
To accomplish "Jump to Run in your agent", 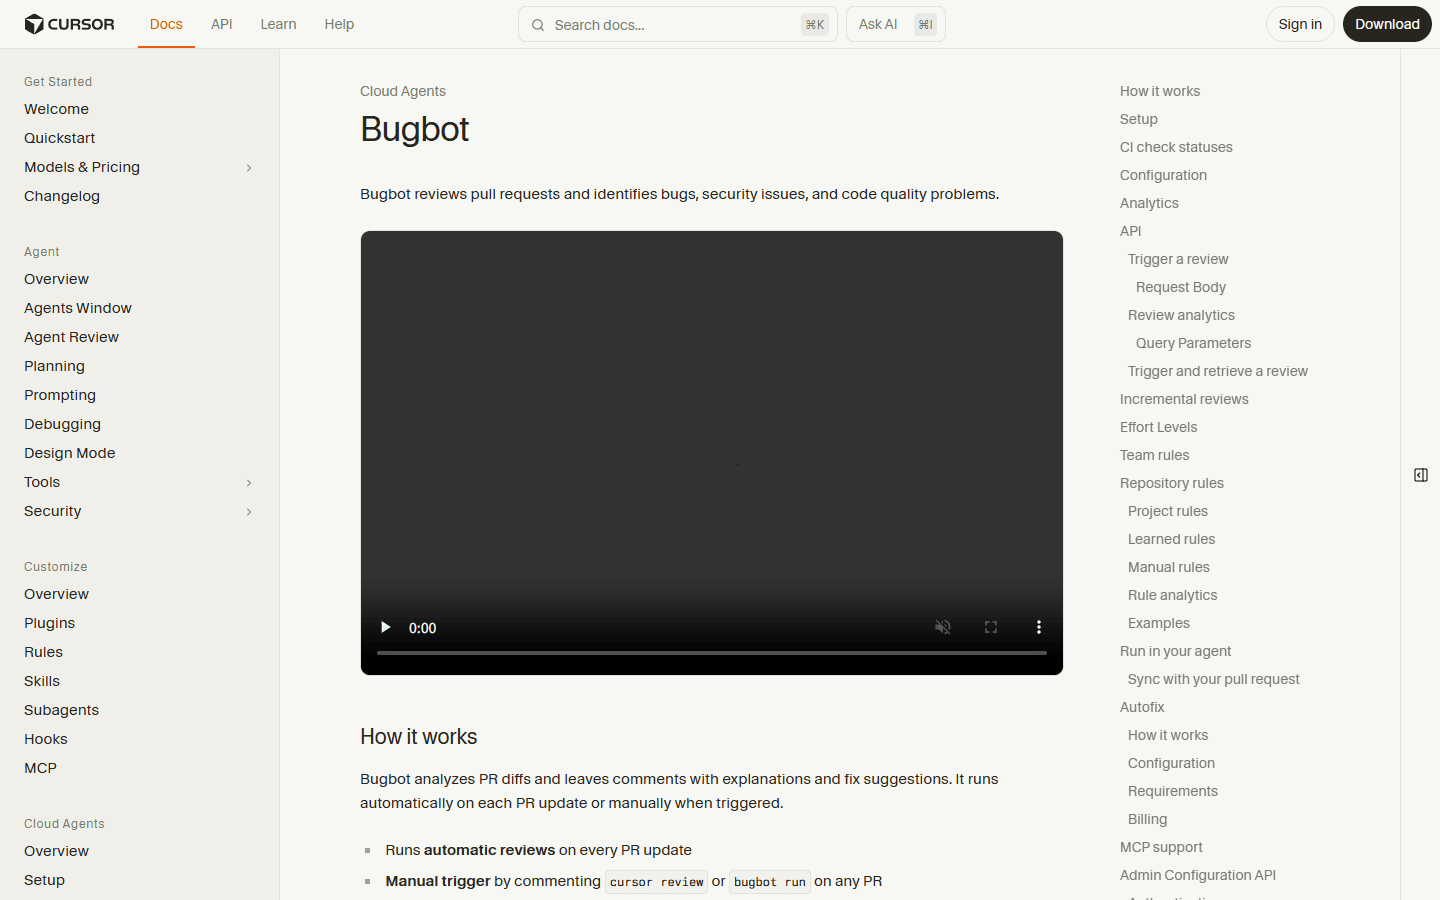I will (1175, 651).
